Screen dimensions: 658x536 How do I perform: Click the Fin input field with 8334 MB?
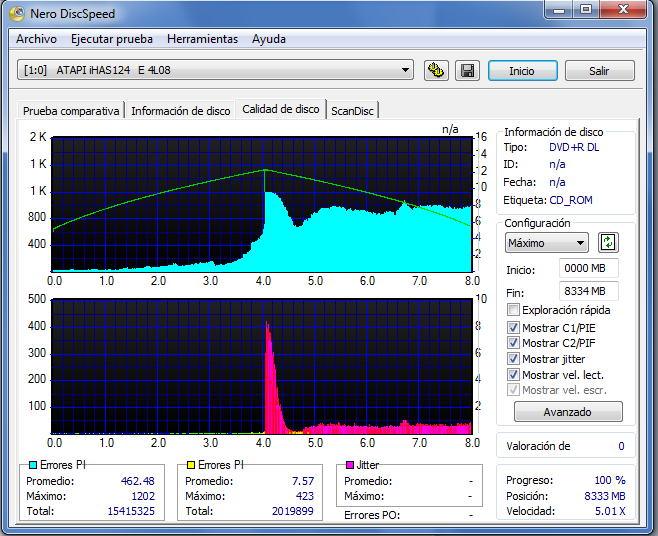point(589,291)
